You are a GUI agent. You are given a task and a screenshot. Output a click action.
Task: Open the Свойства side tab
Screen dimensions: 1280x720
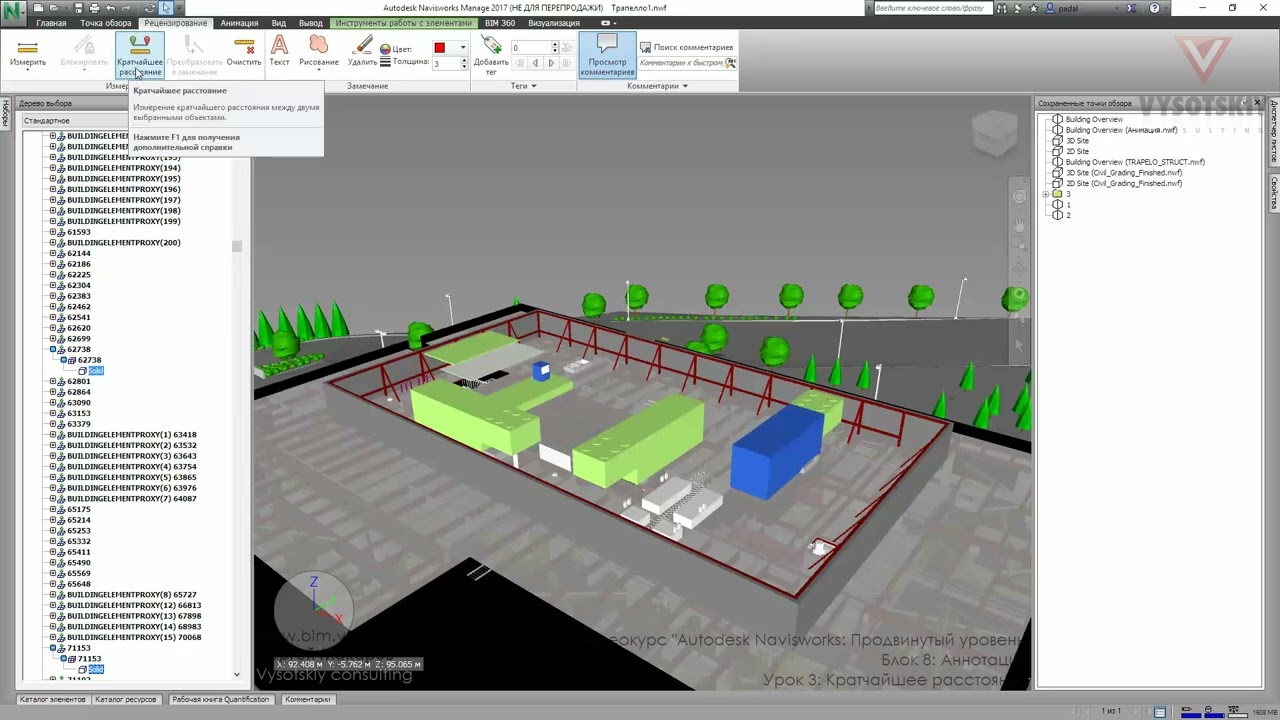[x=1274, y=191]
